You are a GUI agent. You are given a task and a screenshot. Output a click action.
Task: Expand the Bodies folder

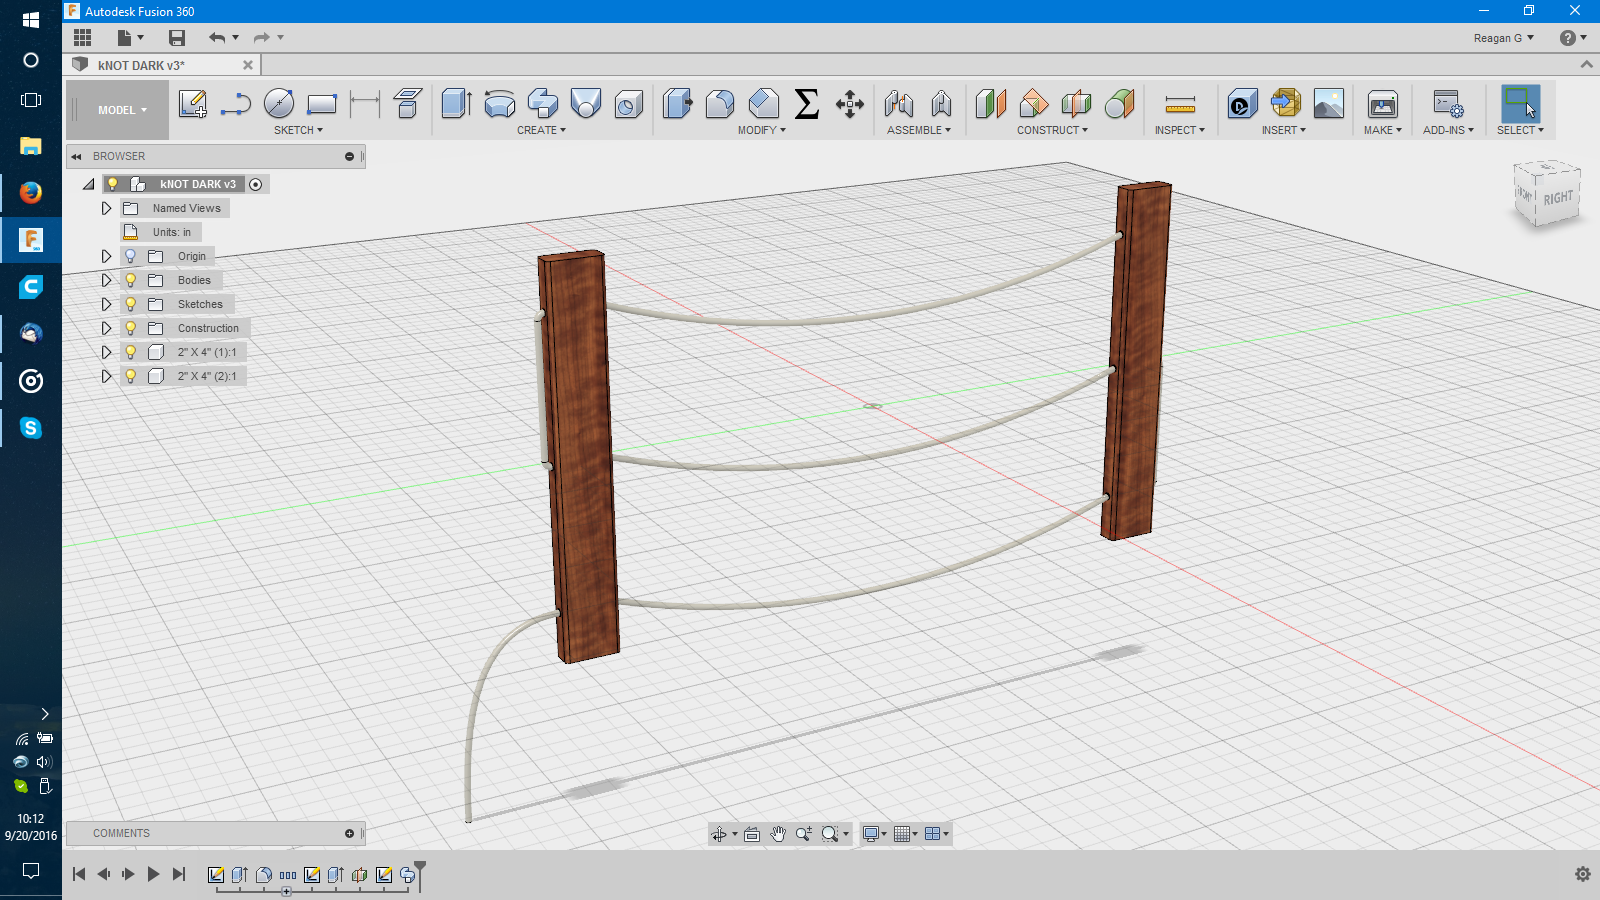point(106,280)
